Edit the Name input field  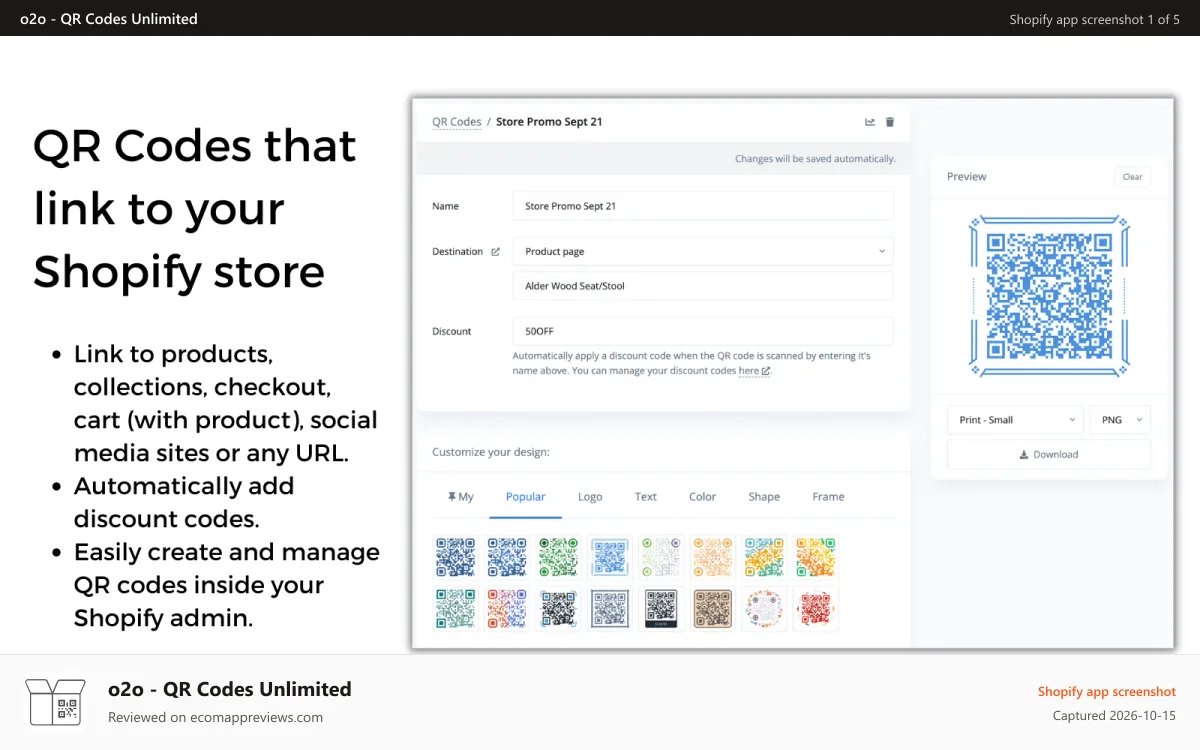[x=703, y=206]
